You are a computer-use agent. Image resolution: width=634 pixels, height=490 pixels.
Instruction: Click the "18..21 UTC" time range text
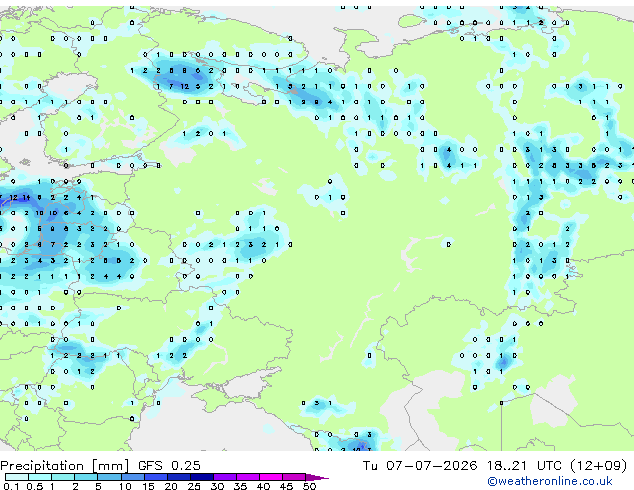click(524, 466)
